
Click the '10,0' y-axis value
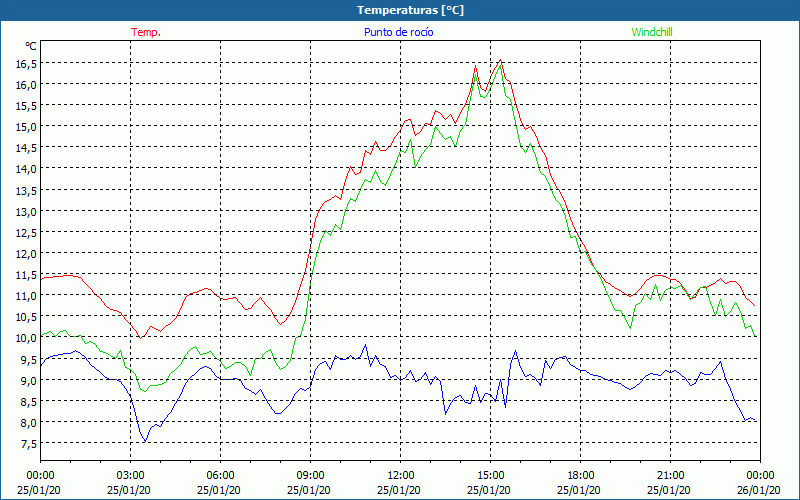point(27,338)
